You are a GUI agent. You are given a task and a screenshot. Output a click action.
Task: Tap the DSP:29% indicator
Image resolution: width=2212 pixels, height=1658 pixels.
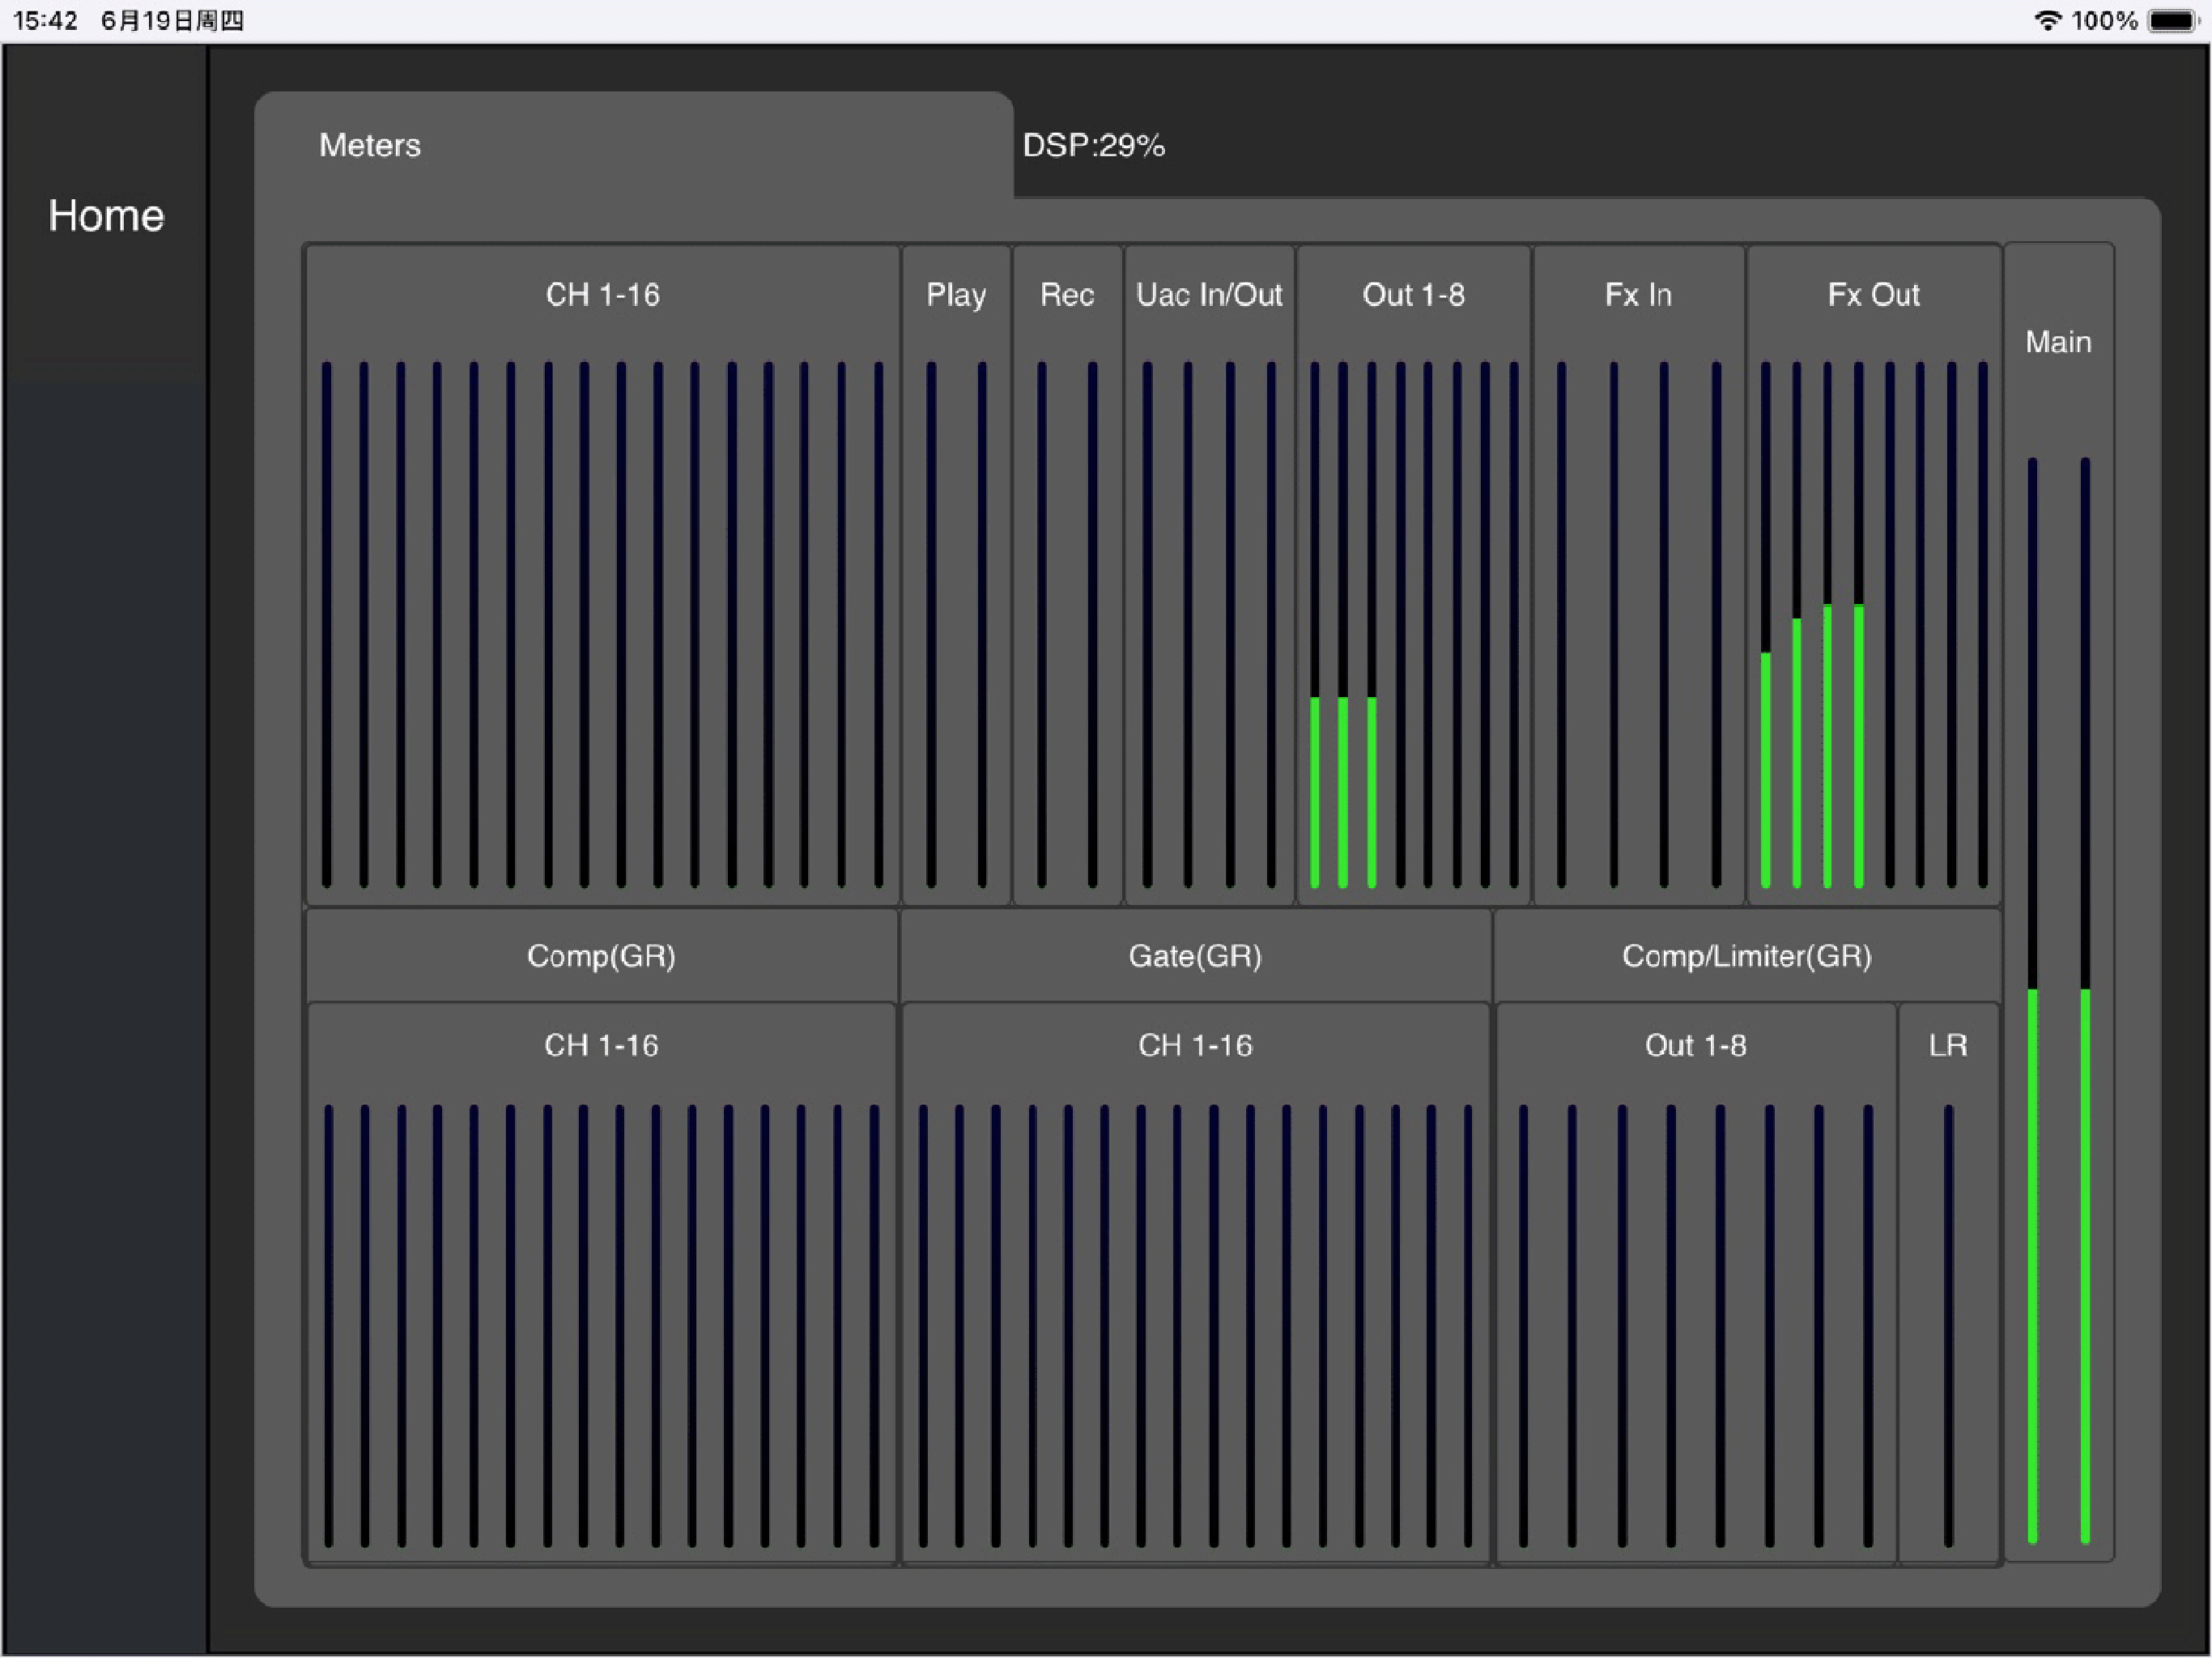pyautogui.click(x=1093, y=146)
